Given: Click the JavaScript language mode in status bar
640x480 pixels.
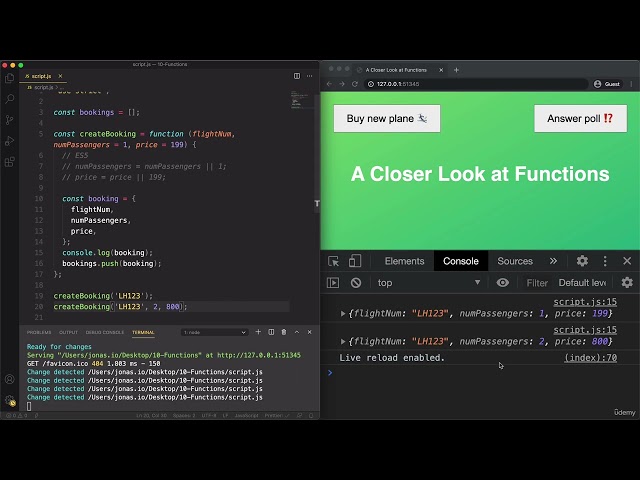Looking at the screenshot, I should (x=247, y=416).
